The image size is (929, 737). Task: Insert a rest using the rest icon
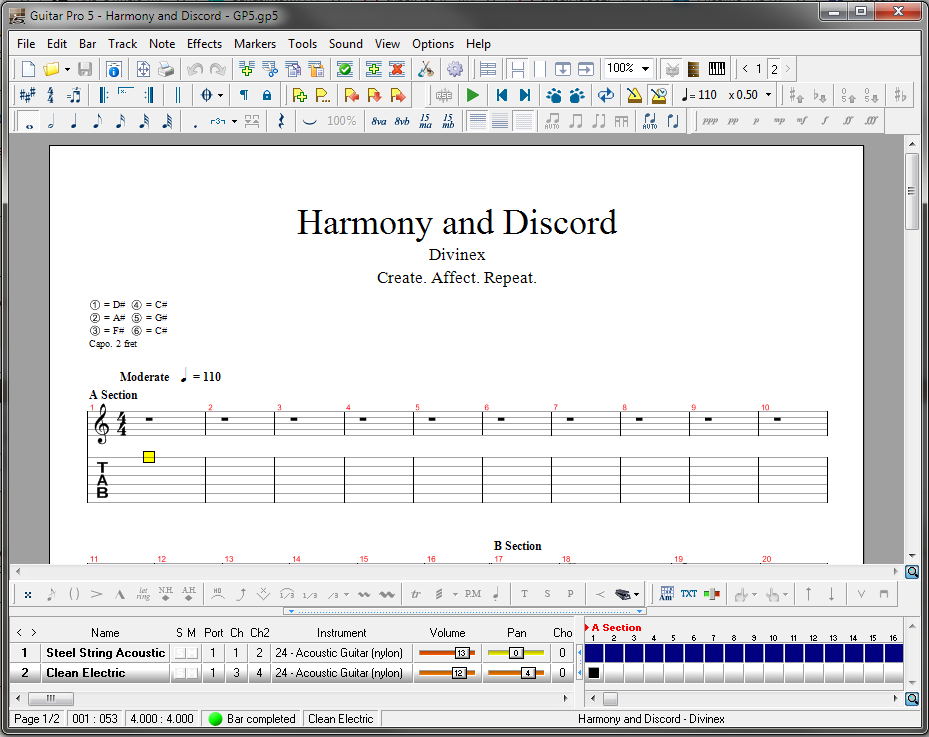tap(280, 121)
